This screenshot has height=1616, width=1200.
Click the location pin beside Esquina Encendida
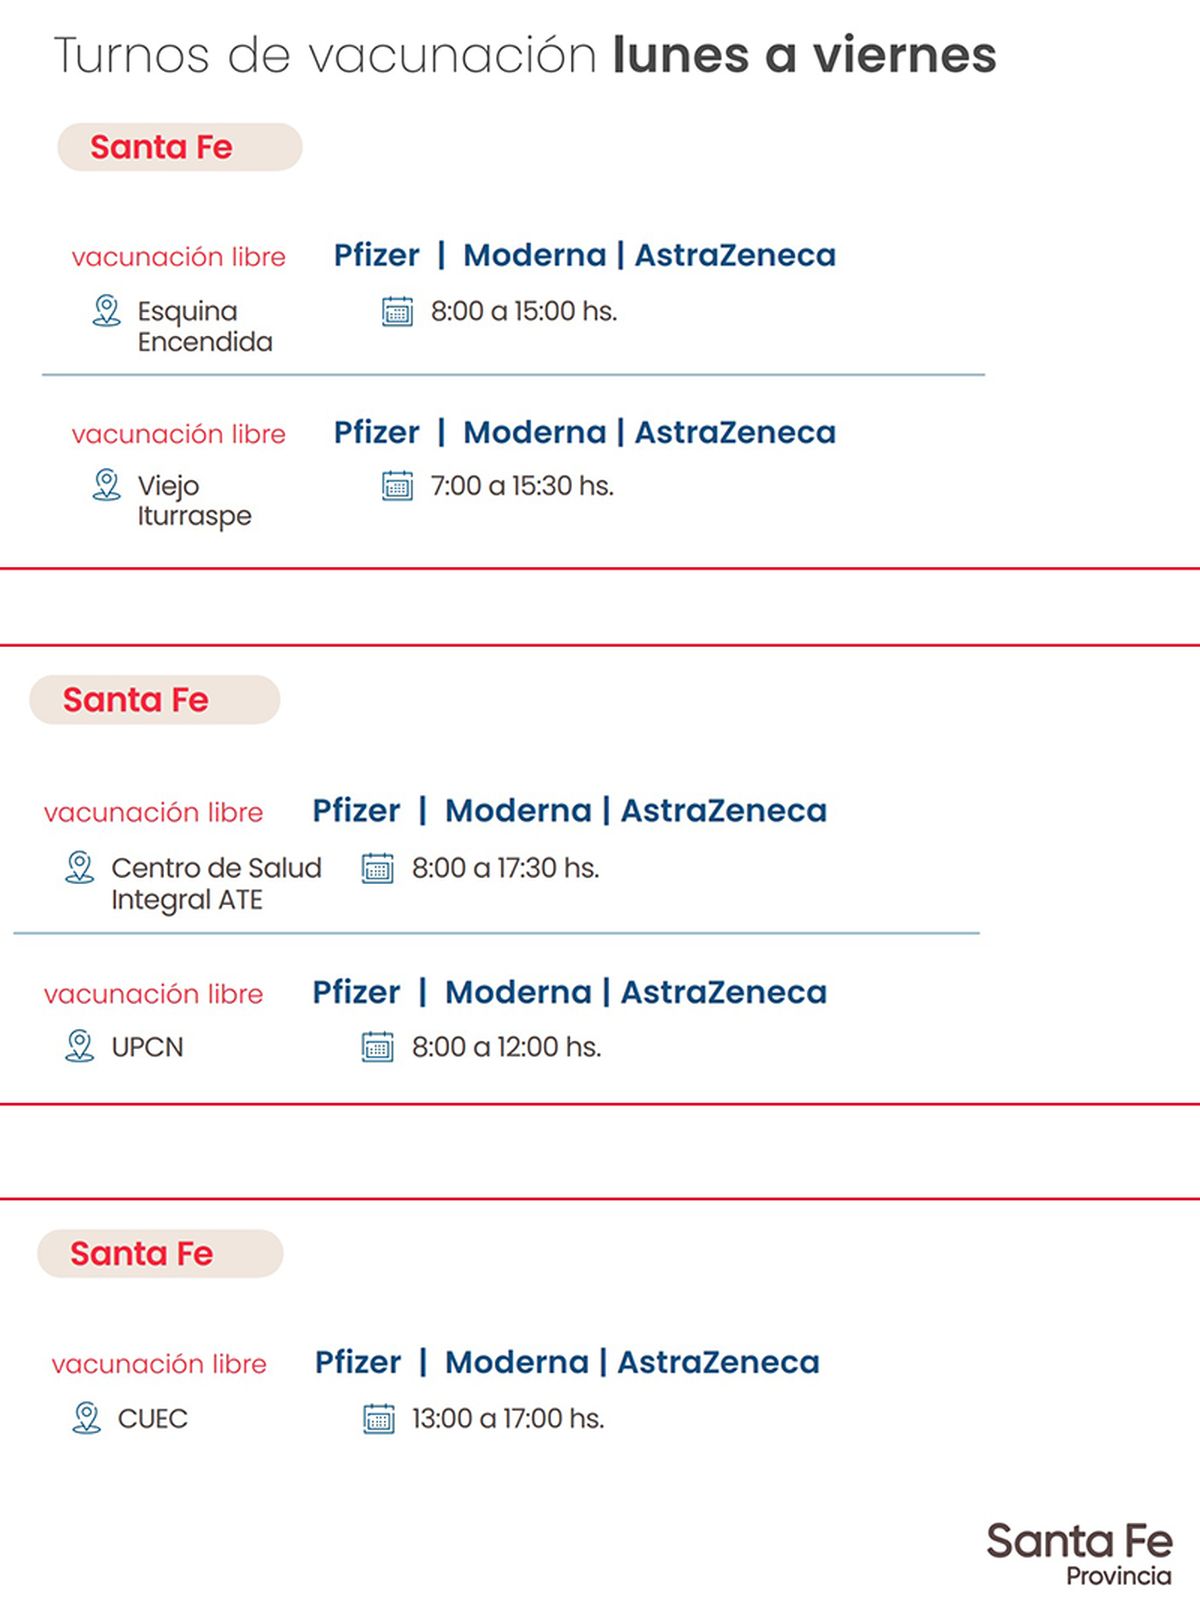(x=106, y=311)
